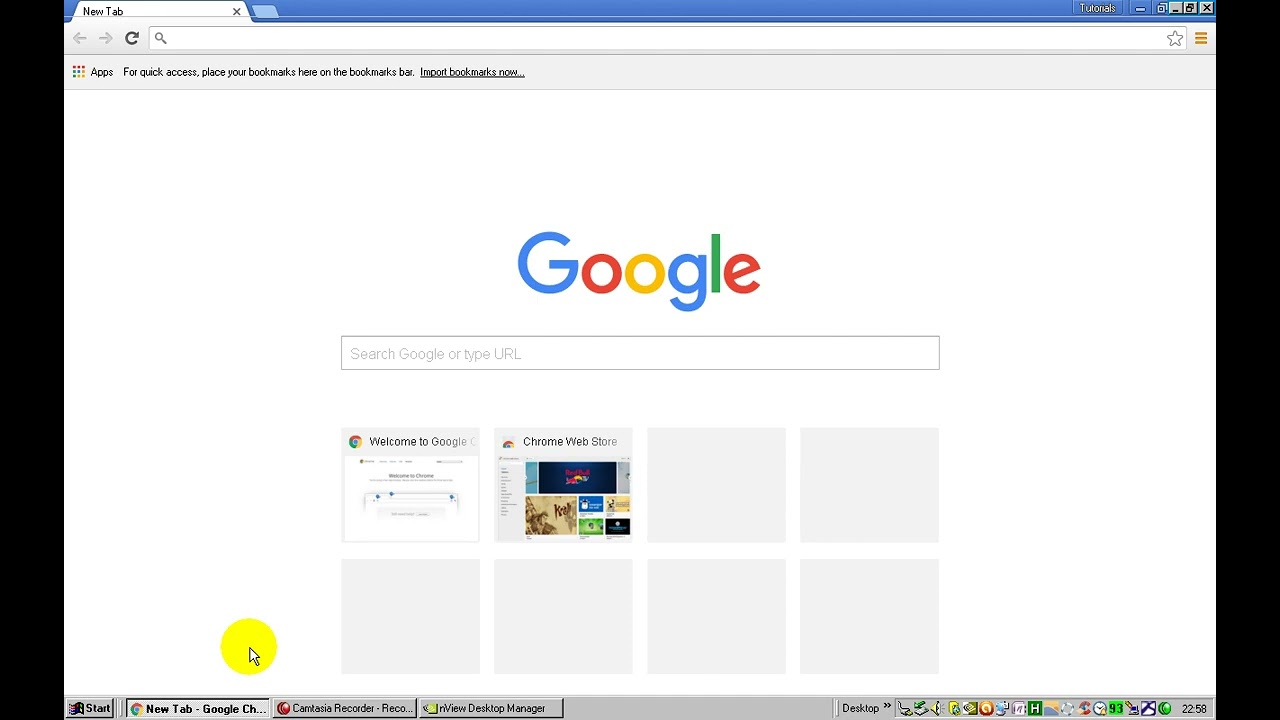Open the Windows Start menu
Image resolution: width=1280 pixels, height=720 pixels.
(90, 708)
